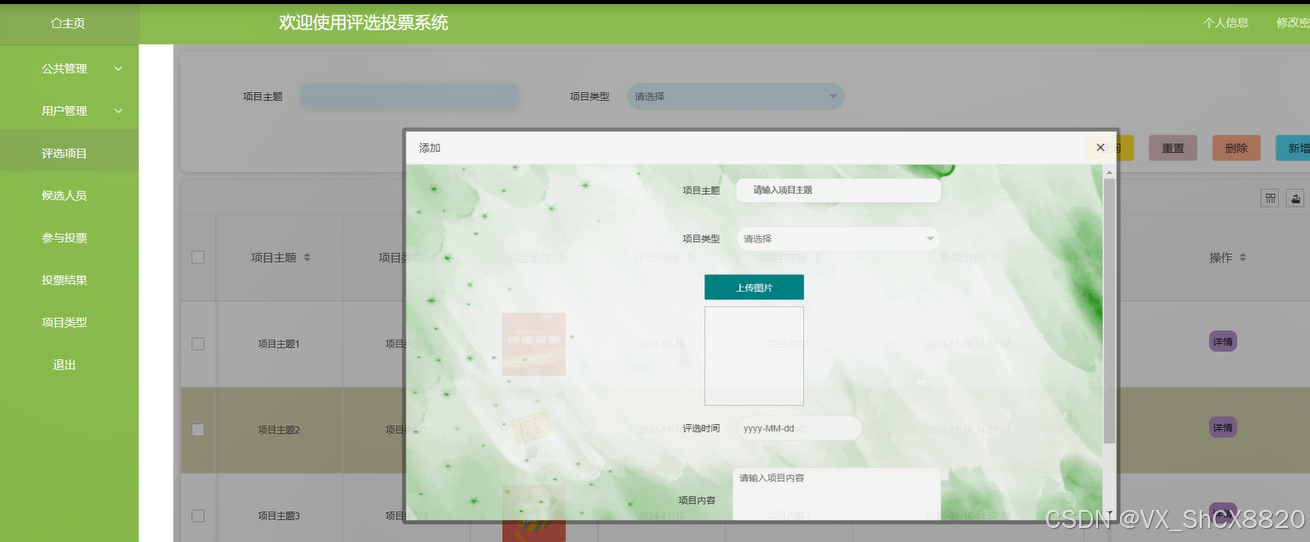Click the 评选时间 yyyy-MM-dd date field
Screen dimensions: 1310x542
798,428
